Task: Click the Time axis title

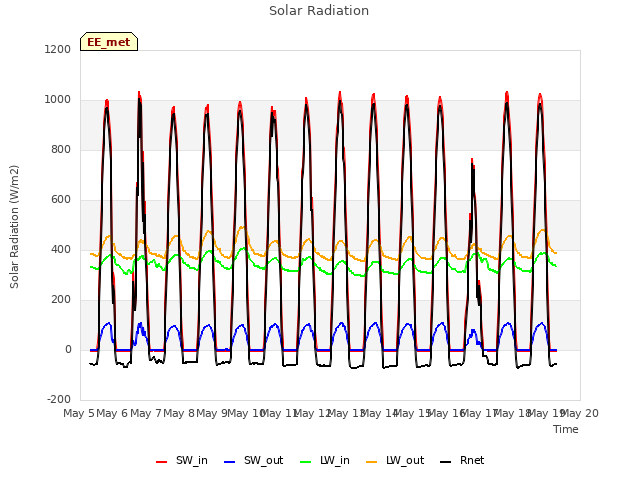Action: [x=566, y=429]
